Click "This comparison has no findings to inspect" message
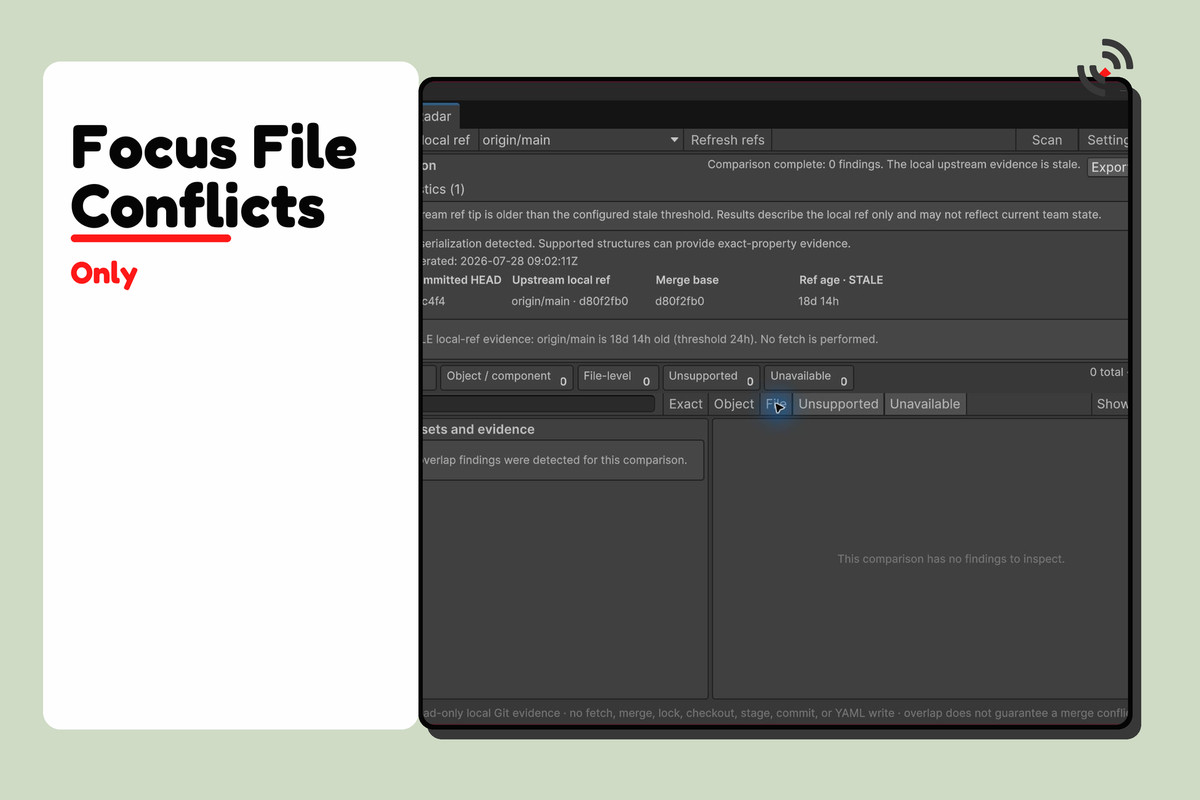Screen dimensions: 1200x800 click(951, 559)
